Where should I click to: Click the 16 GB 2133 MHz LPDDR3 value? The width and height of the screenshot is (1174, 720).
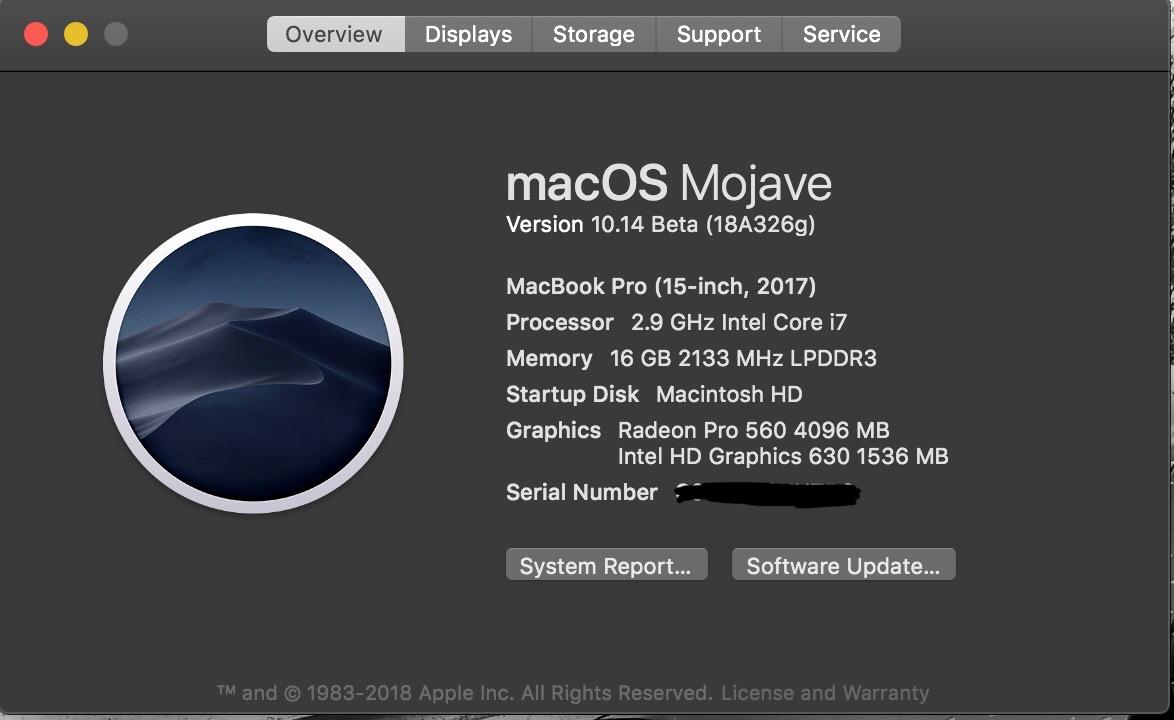point(743,359)
